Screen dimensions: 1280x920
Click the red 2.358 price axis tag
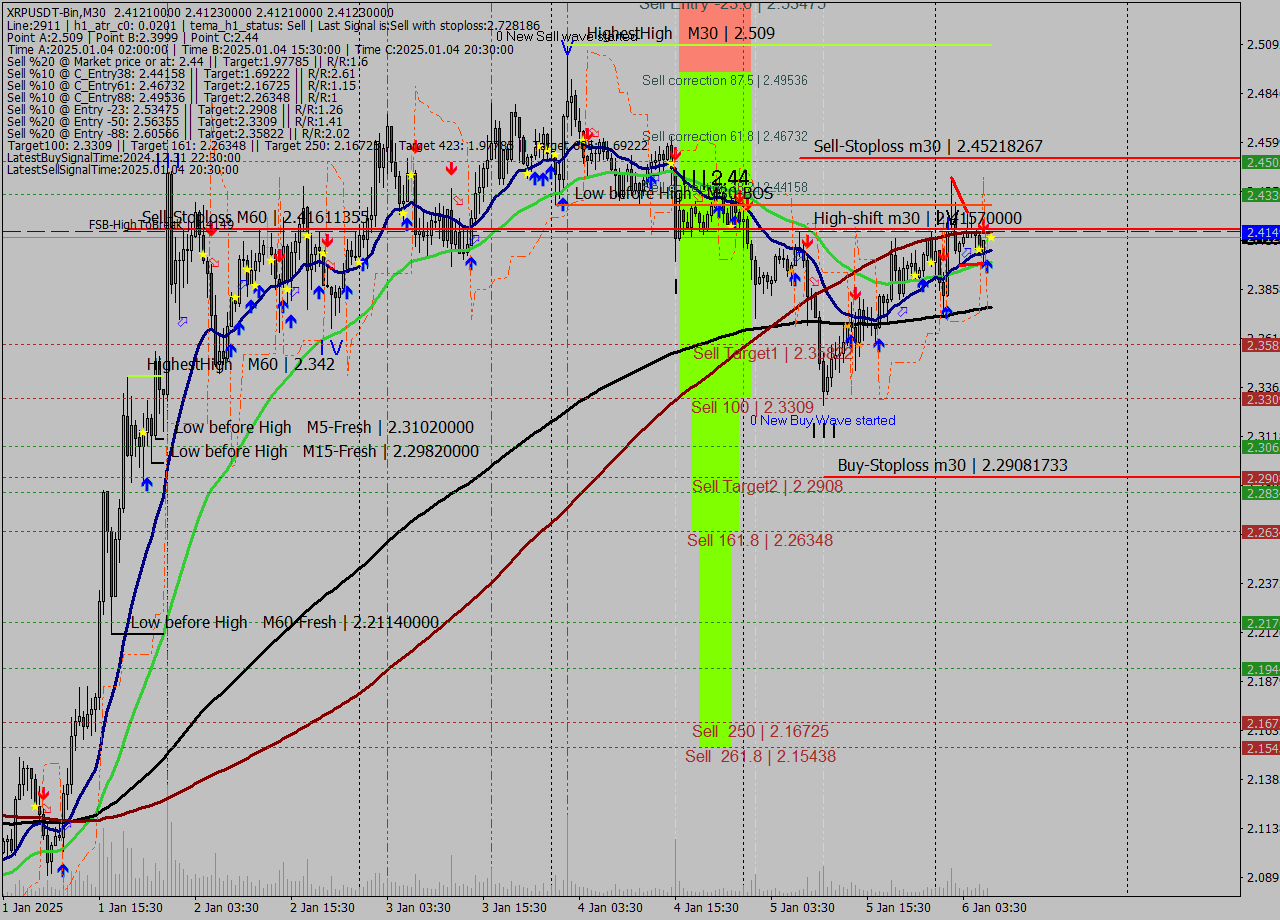(1260, 345)
